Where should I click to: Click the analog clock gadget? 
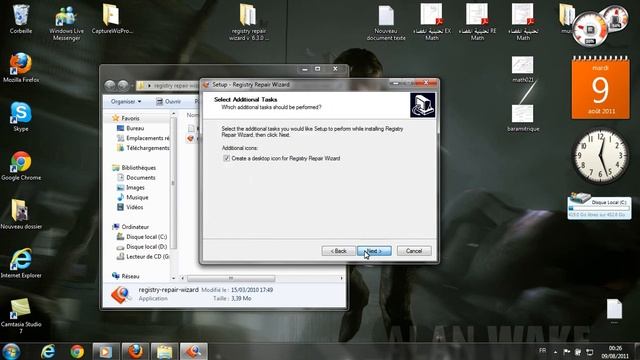point(600,156)
